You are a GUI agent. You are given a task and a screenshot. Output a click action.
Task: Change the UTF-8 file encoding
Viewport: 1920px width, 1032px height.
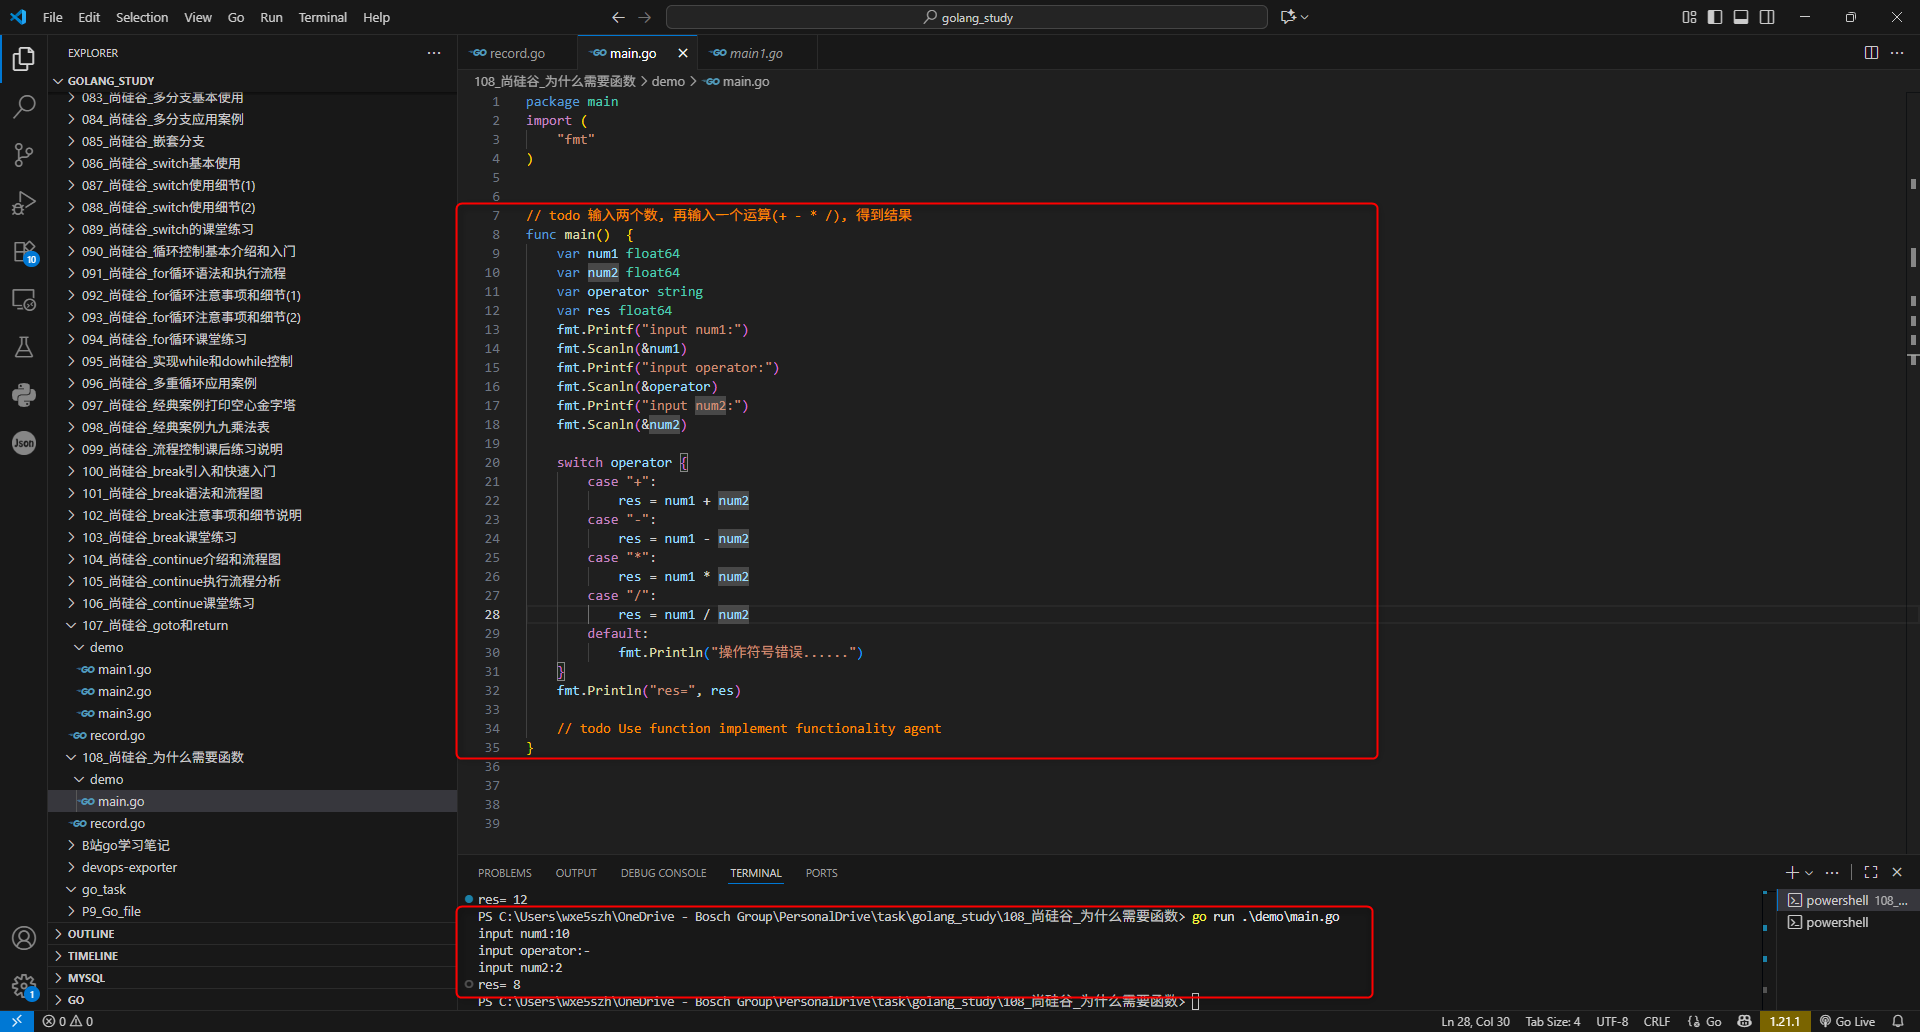click(x=1612, y=1021)
